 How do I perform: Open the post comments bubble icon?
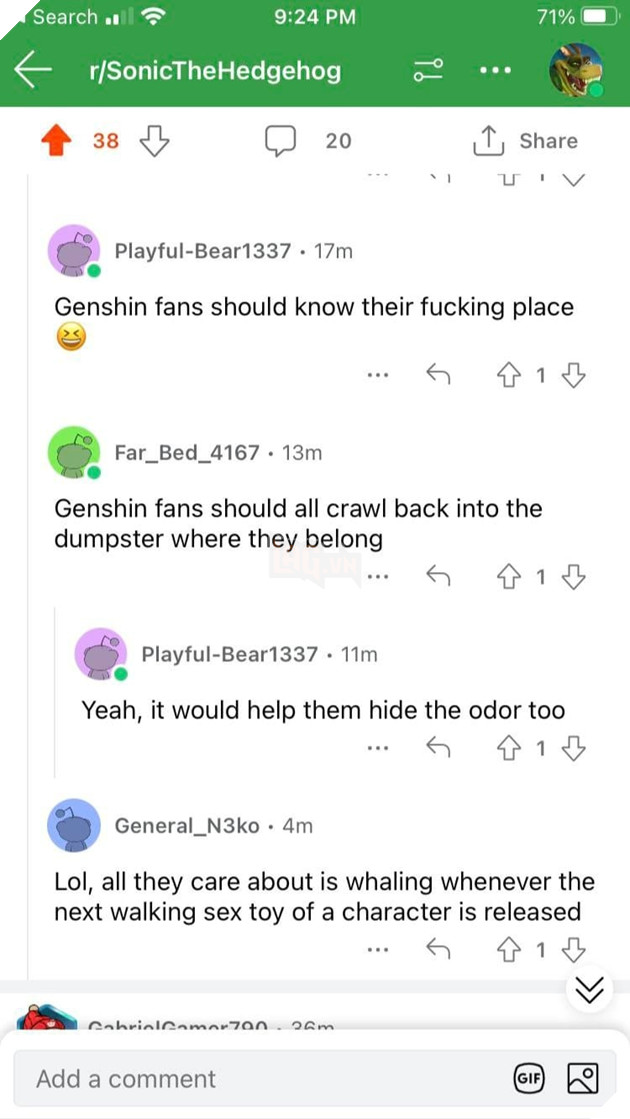(280, 141)
